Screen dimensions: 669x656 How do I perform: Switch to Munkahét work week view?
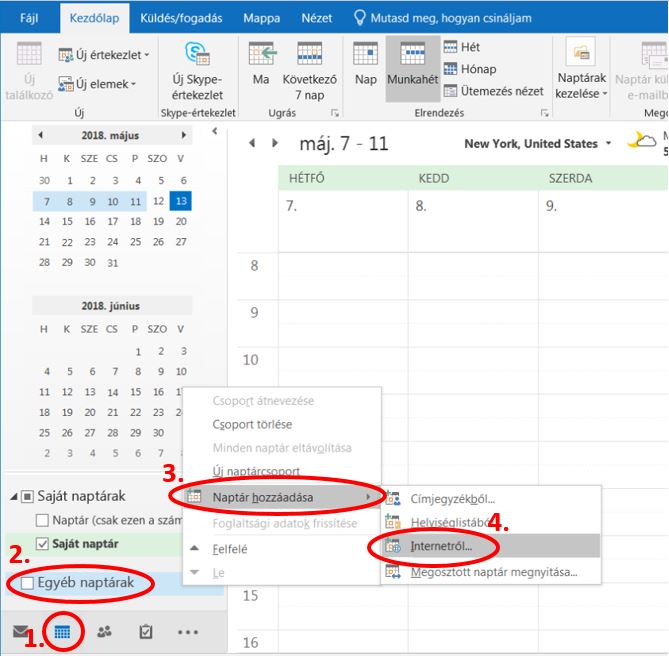pyautogui.click(x=412, y=70)
